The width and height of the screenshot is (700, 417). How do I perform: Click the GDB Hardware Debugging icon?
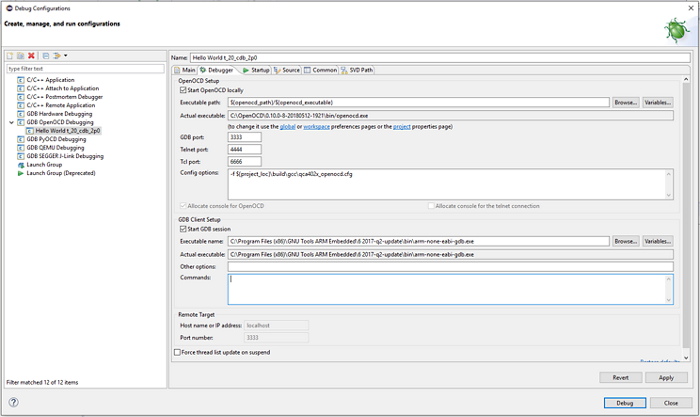pos(21,114)
